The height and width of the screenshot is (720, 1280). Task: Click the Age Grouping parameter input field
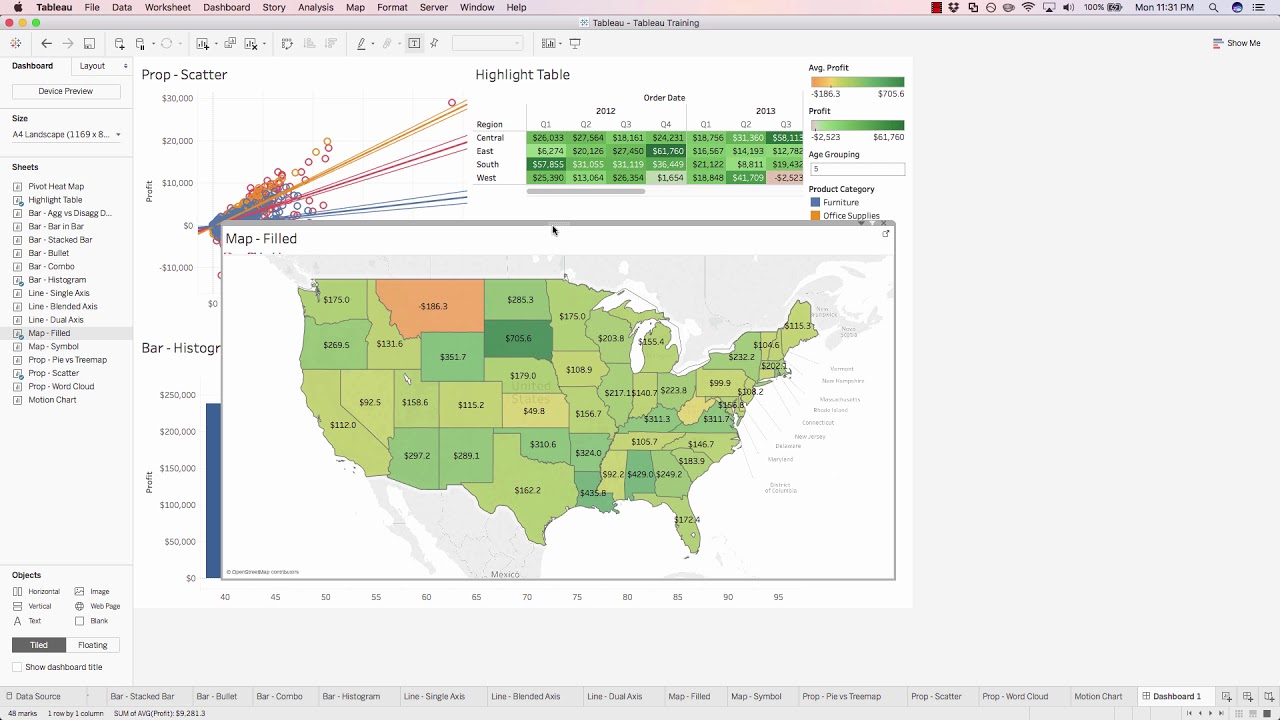pos(857,169)
